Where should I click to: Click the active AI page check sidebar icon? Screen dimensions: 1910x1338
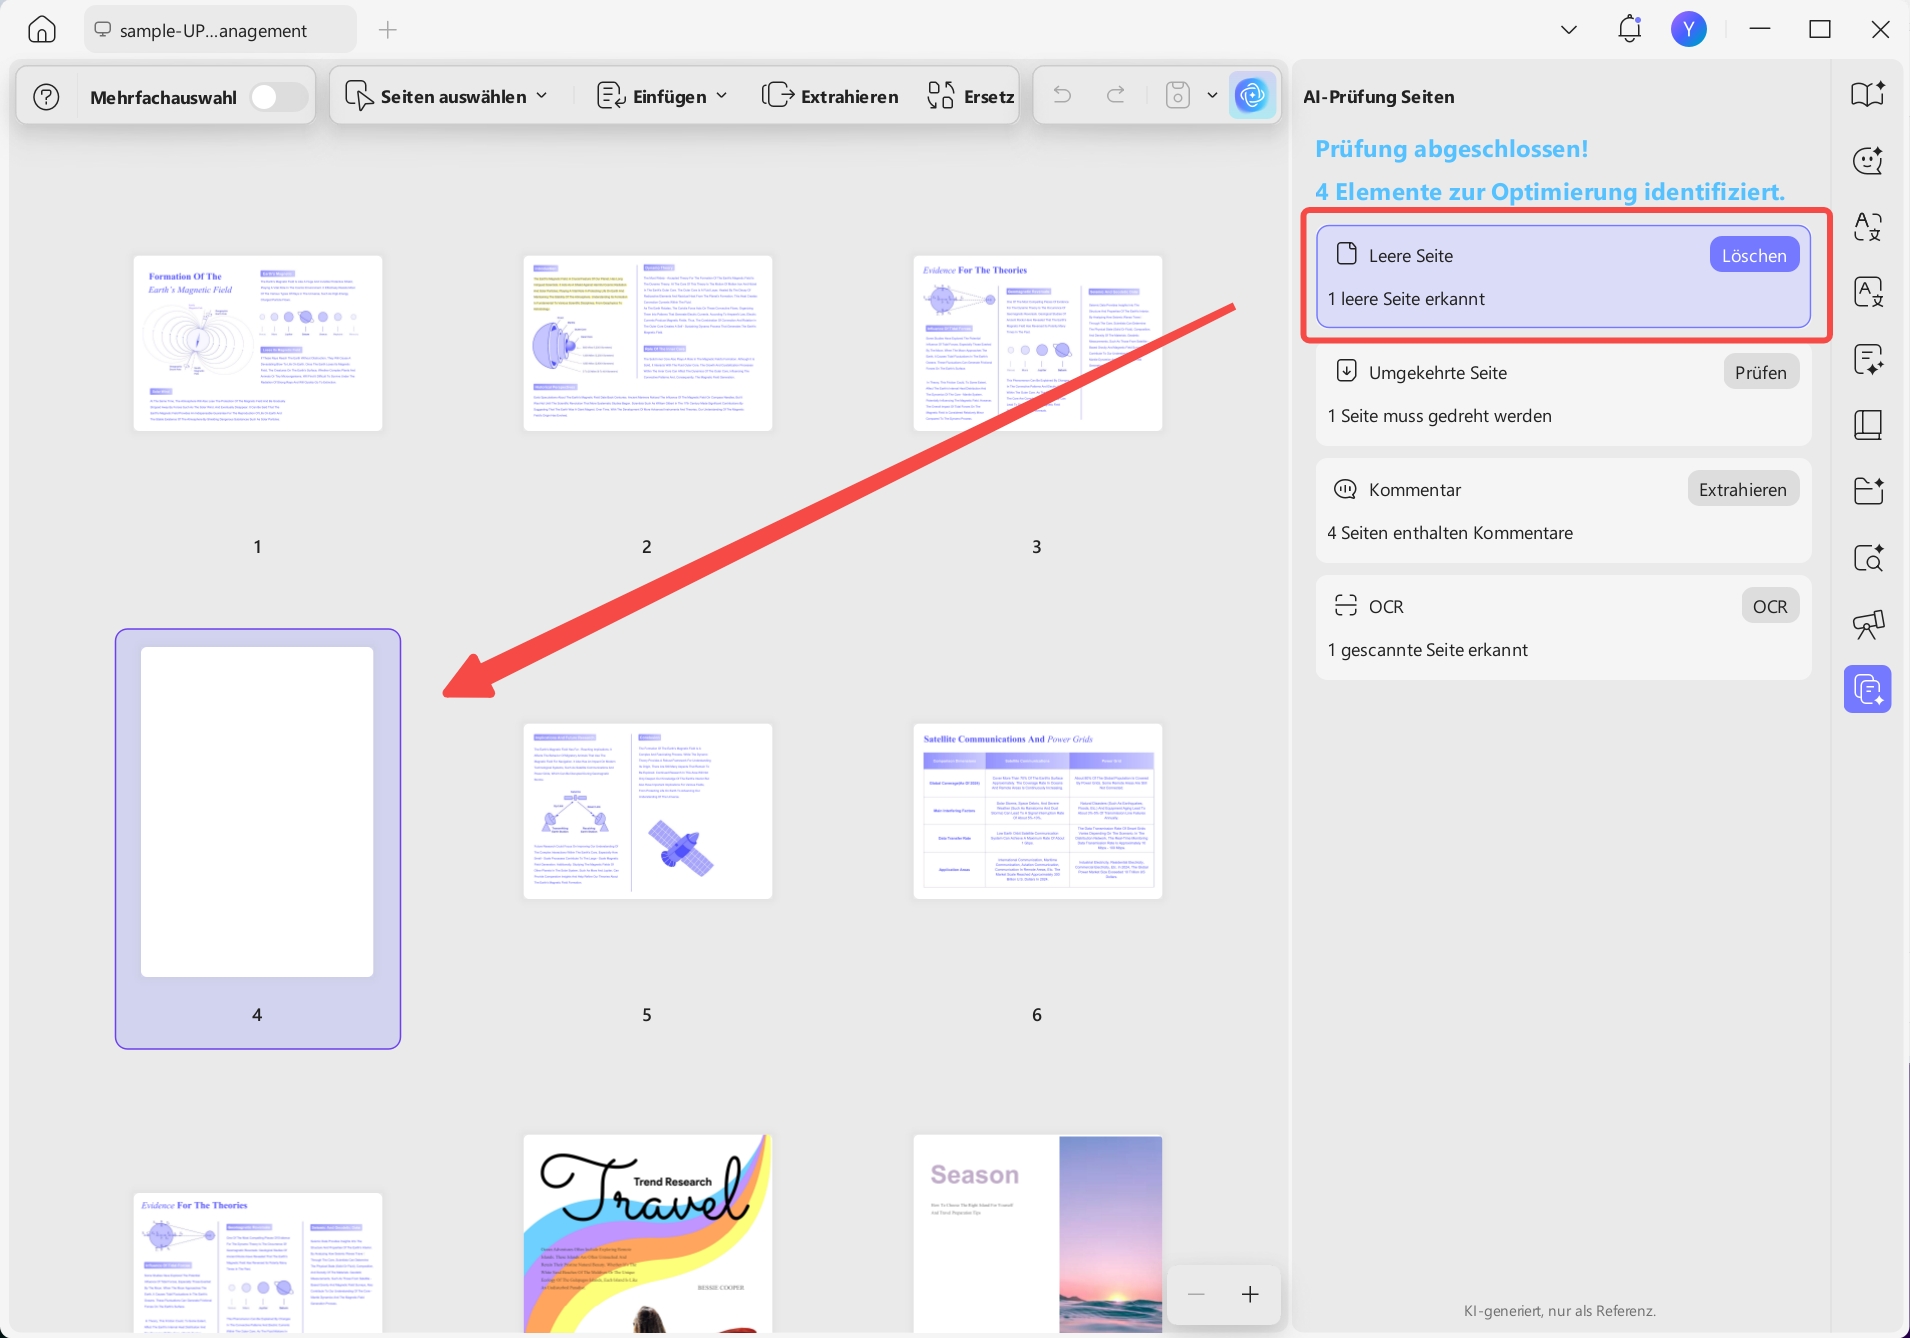pyautogui.click(x=1868, y=689)
